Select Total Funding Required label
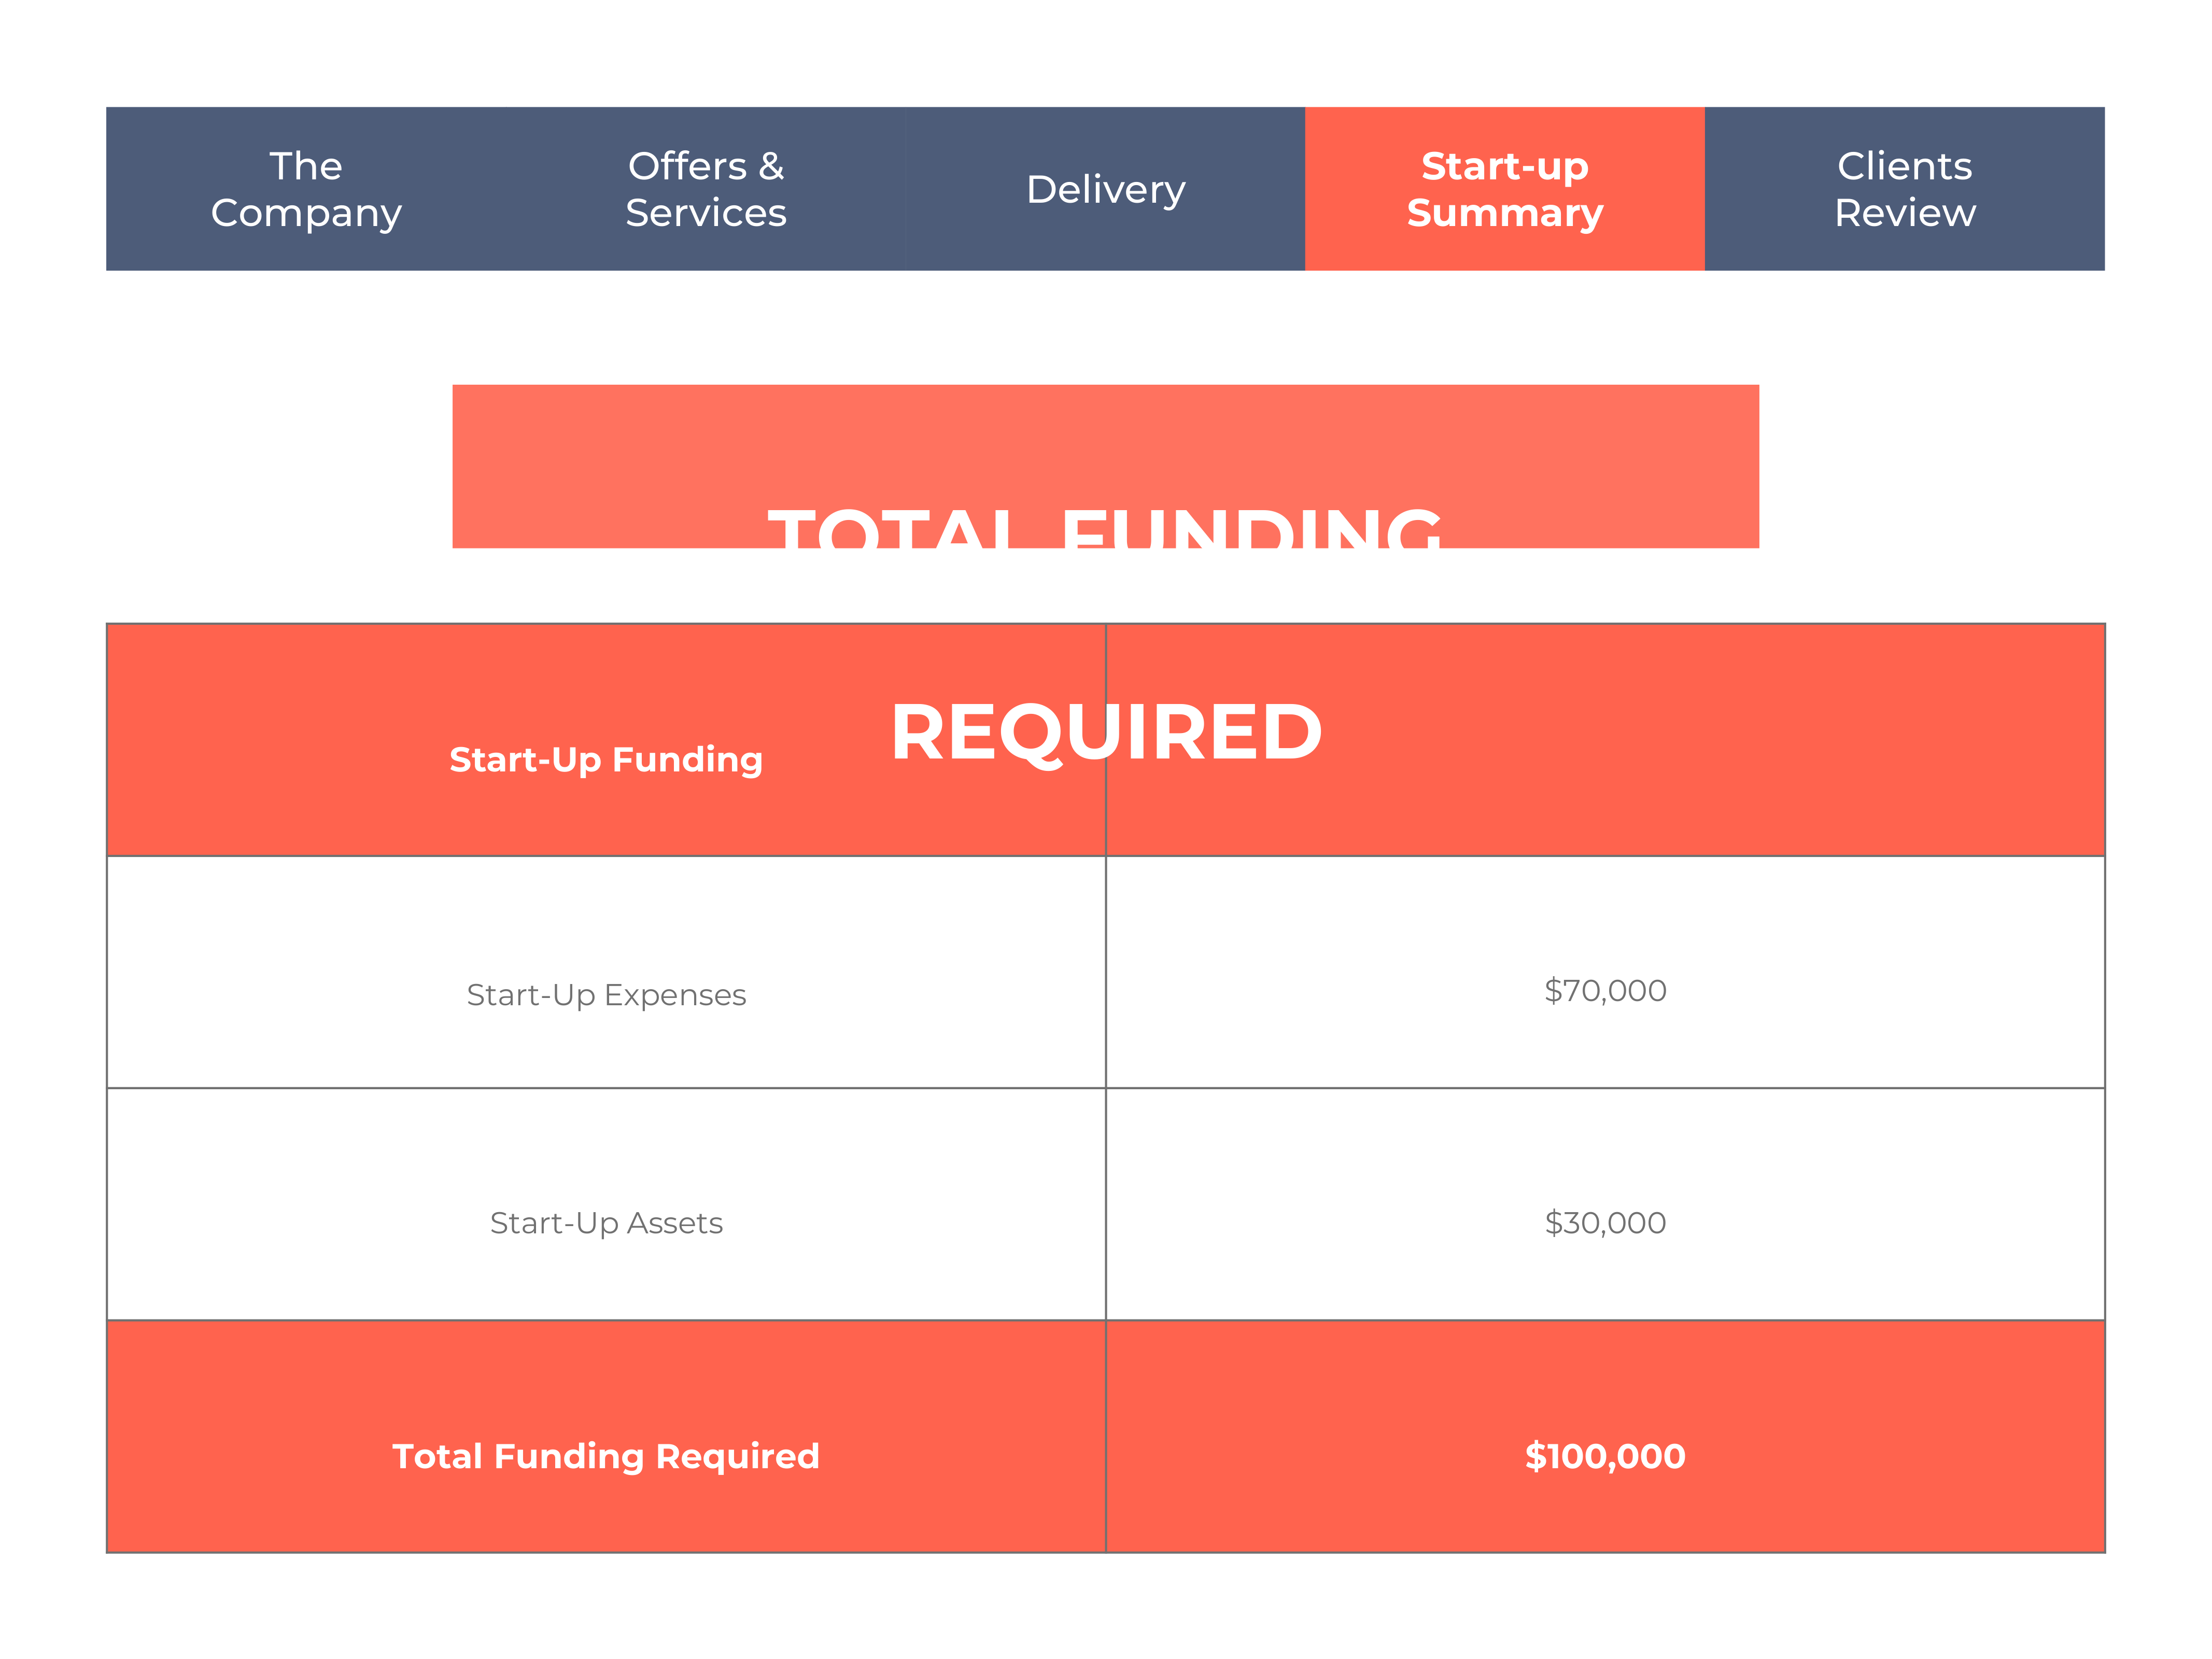2212x1659 pixels. (606, 1457)
